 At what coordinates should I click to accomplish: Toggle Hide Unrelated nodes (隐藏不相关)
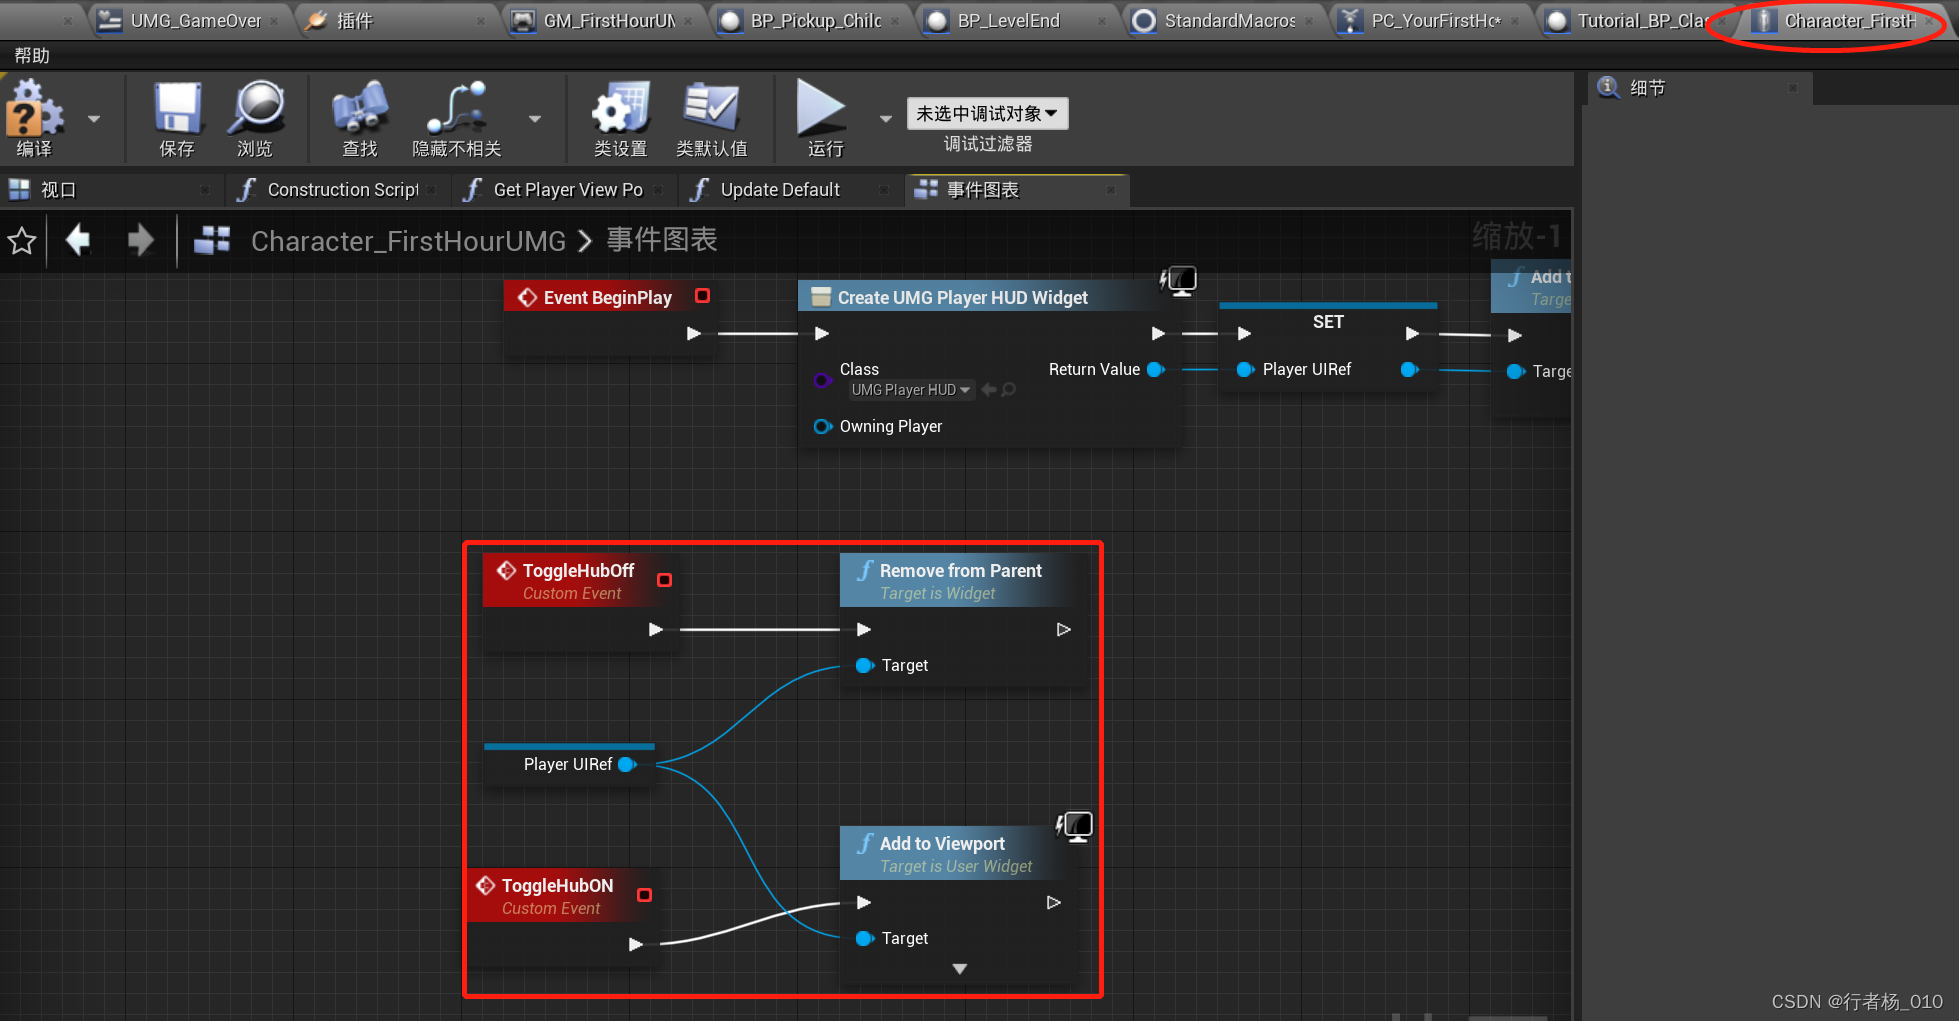pyautogui.click(x=456, y=115)
